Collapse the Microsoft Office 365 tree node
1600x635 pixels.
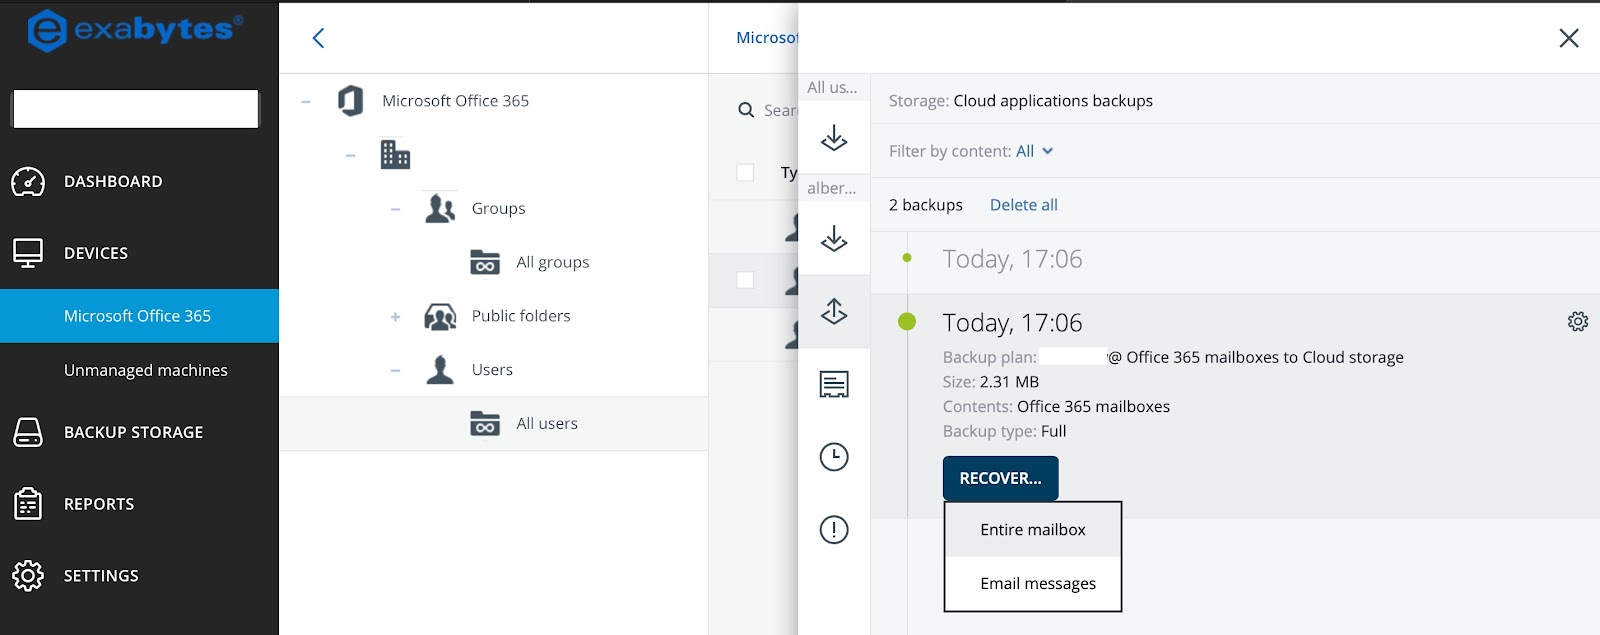click(306, 102)
